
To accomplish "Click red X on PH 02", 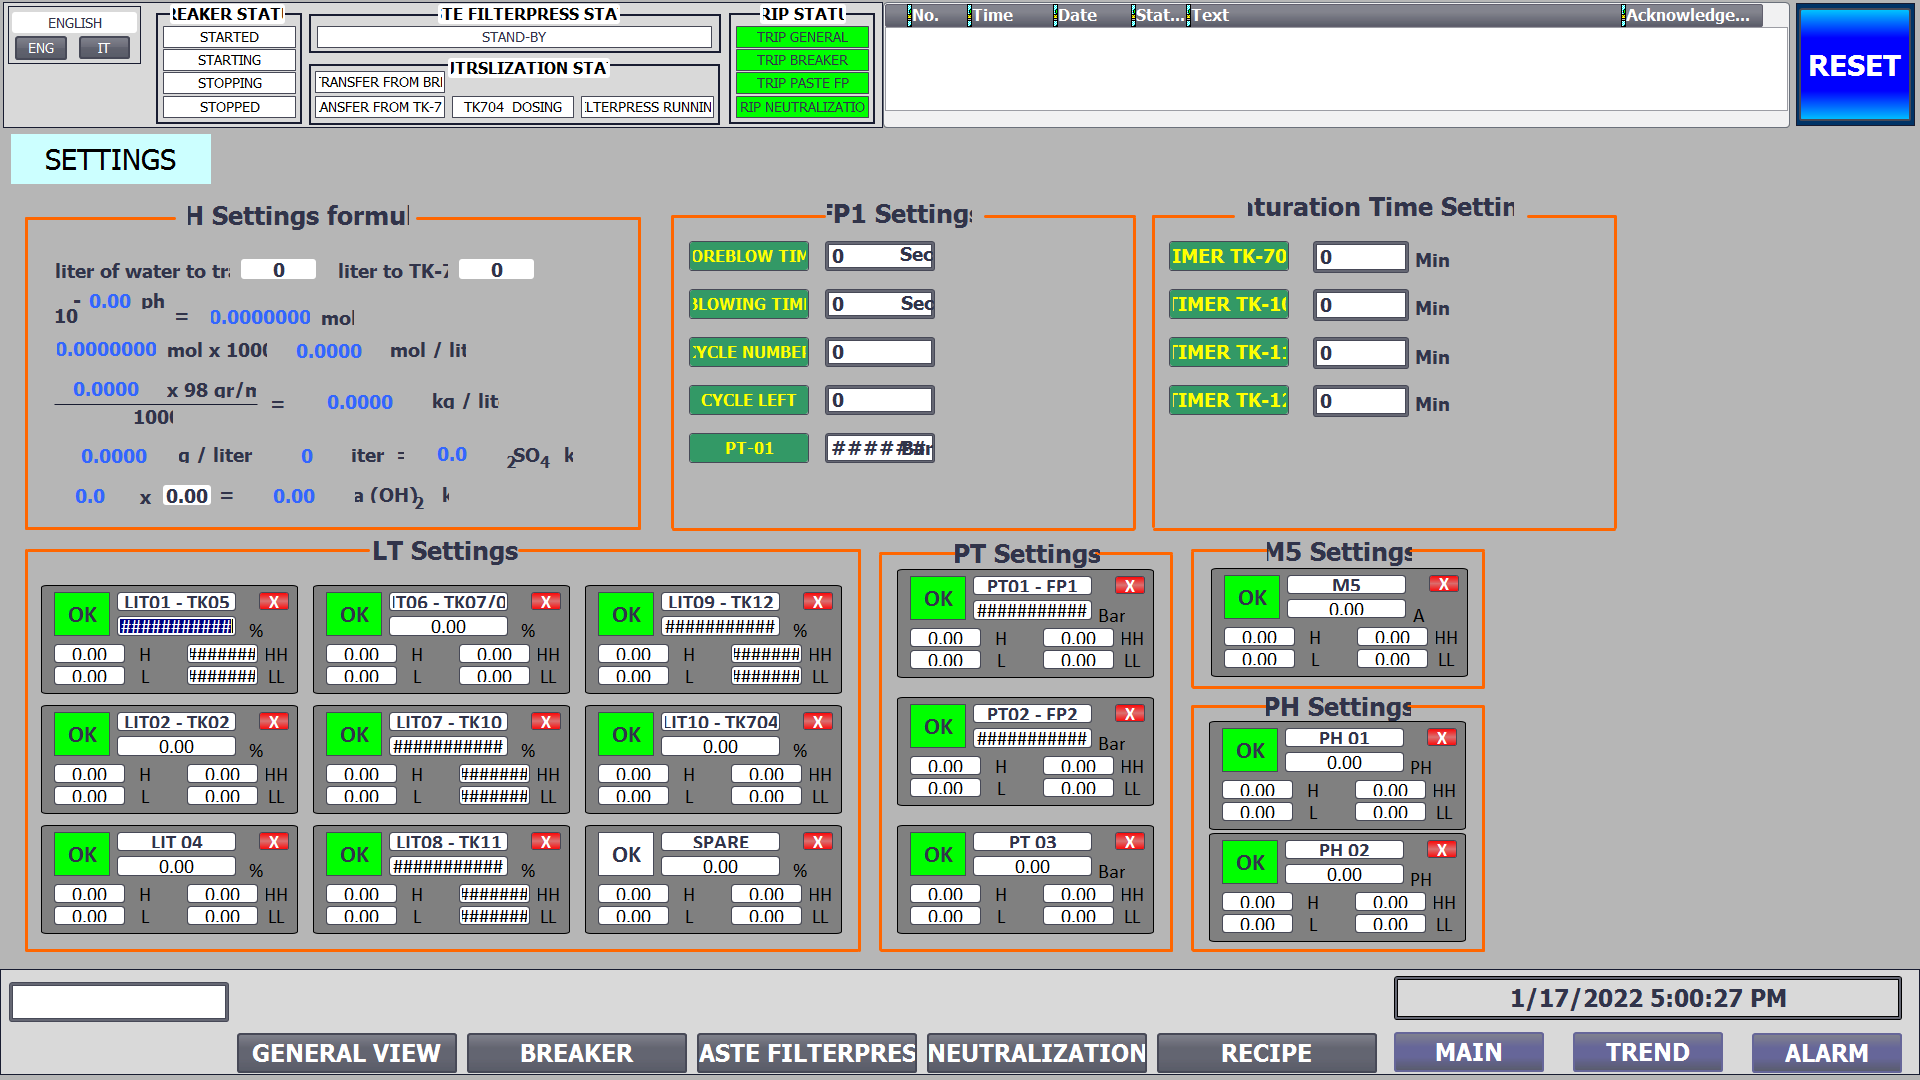I will pyautogui.click(x=1442, y=850).
